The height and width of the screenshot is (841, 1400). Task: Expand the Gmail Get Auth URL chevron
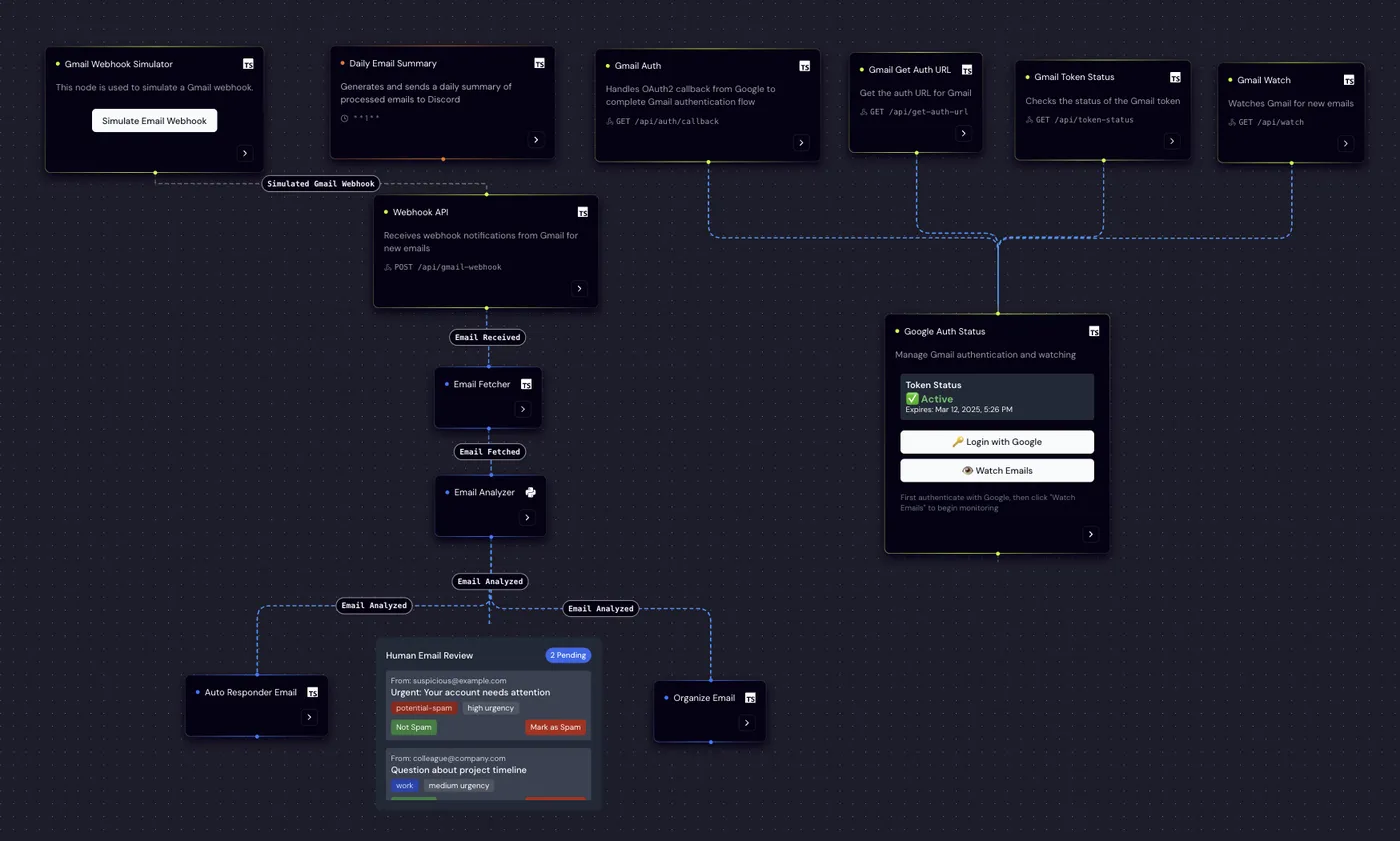(964, 133)
